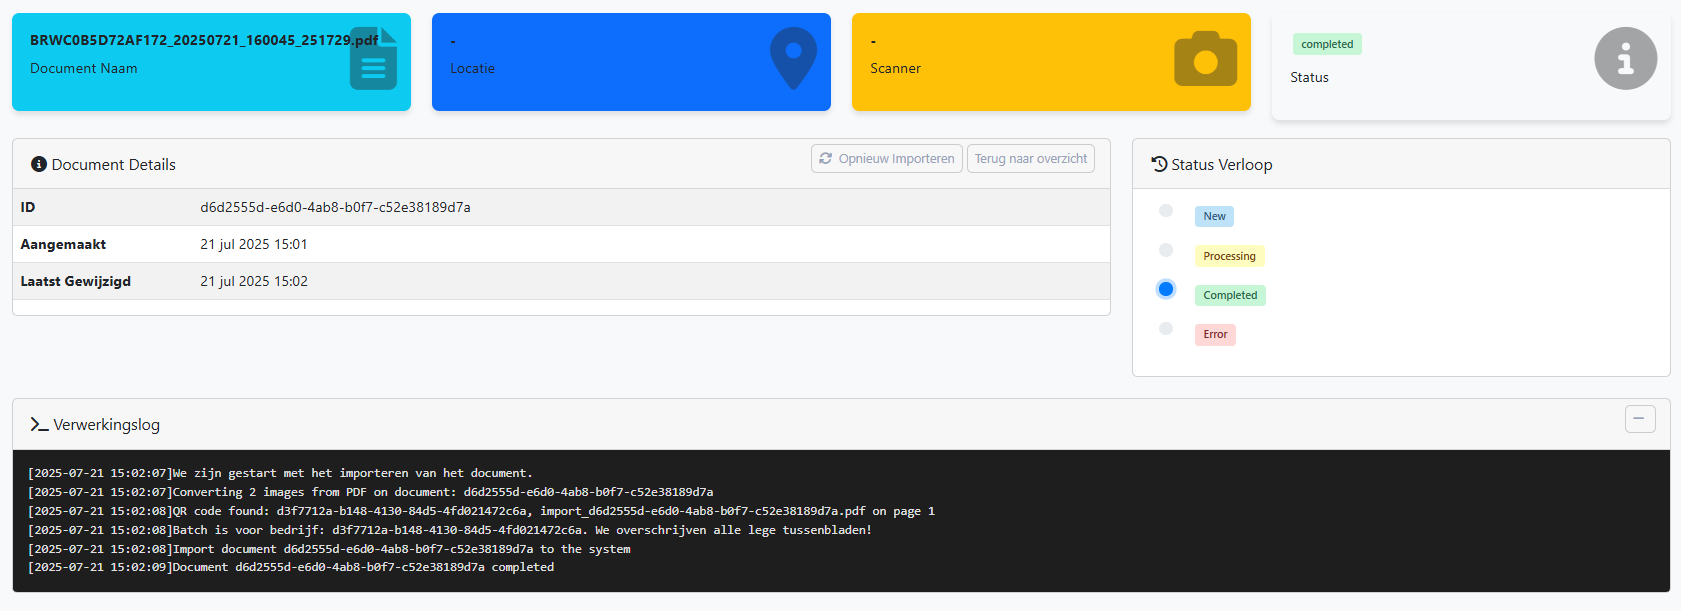Click the terminal prompt icon beside Verwerkingslog

coord(39,425)
